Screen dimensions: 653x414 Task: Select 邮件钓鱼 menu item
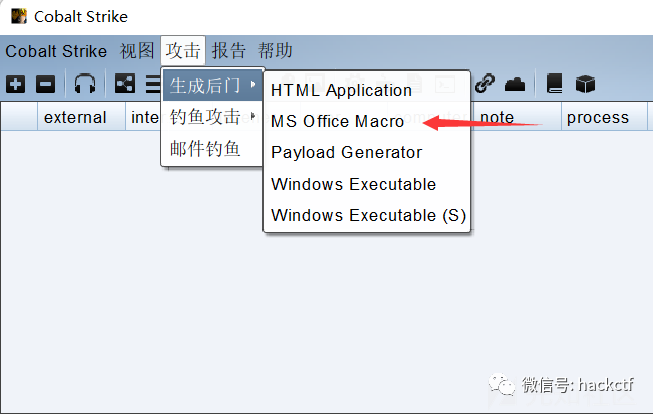[212, 148]
